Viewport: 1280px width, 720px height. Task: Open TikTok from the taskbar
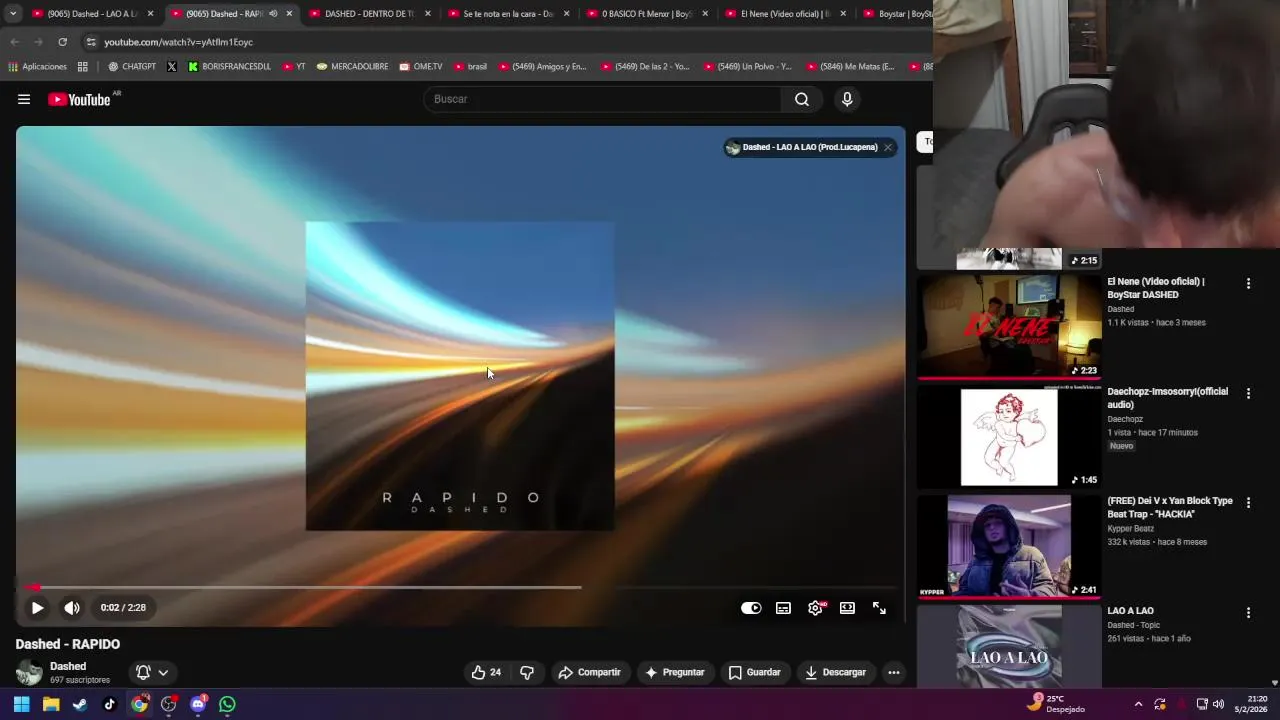(110, 704)
